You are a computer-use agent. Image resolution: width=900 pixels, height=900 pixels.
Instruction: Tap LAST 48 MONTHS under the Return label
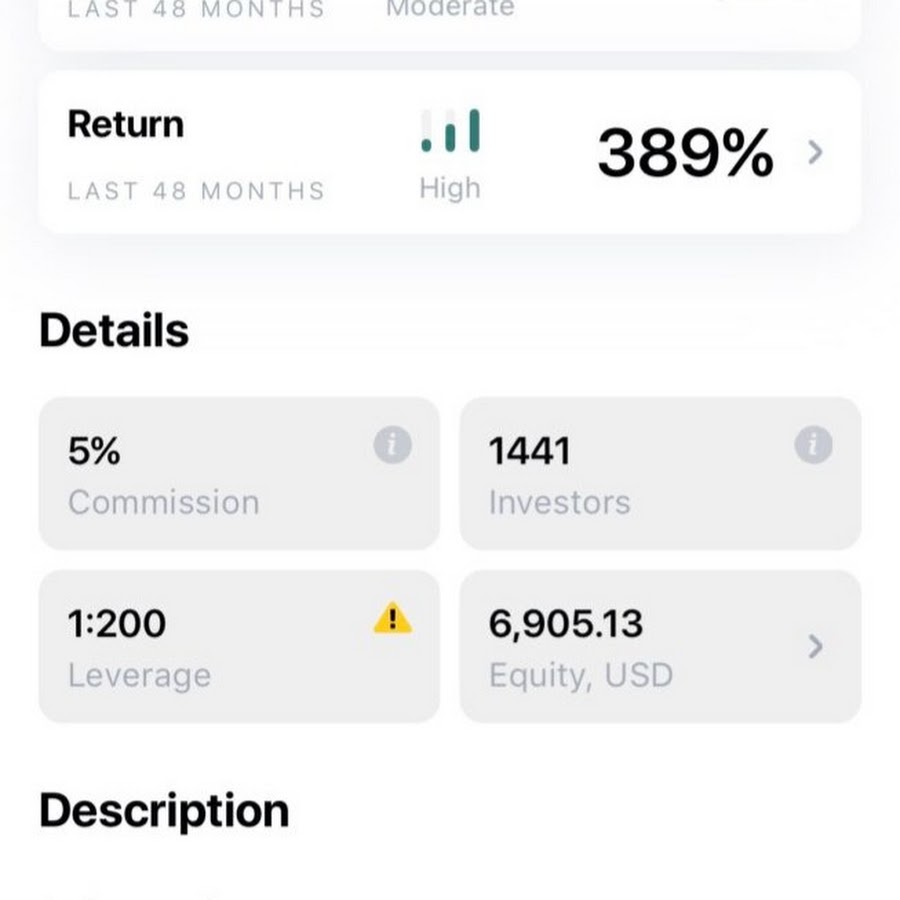[x=196, y=191]
